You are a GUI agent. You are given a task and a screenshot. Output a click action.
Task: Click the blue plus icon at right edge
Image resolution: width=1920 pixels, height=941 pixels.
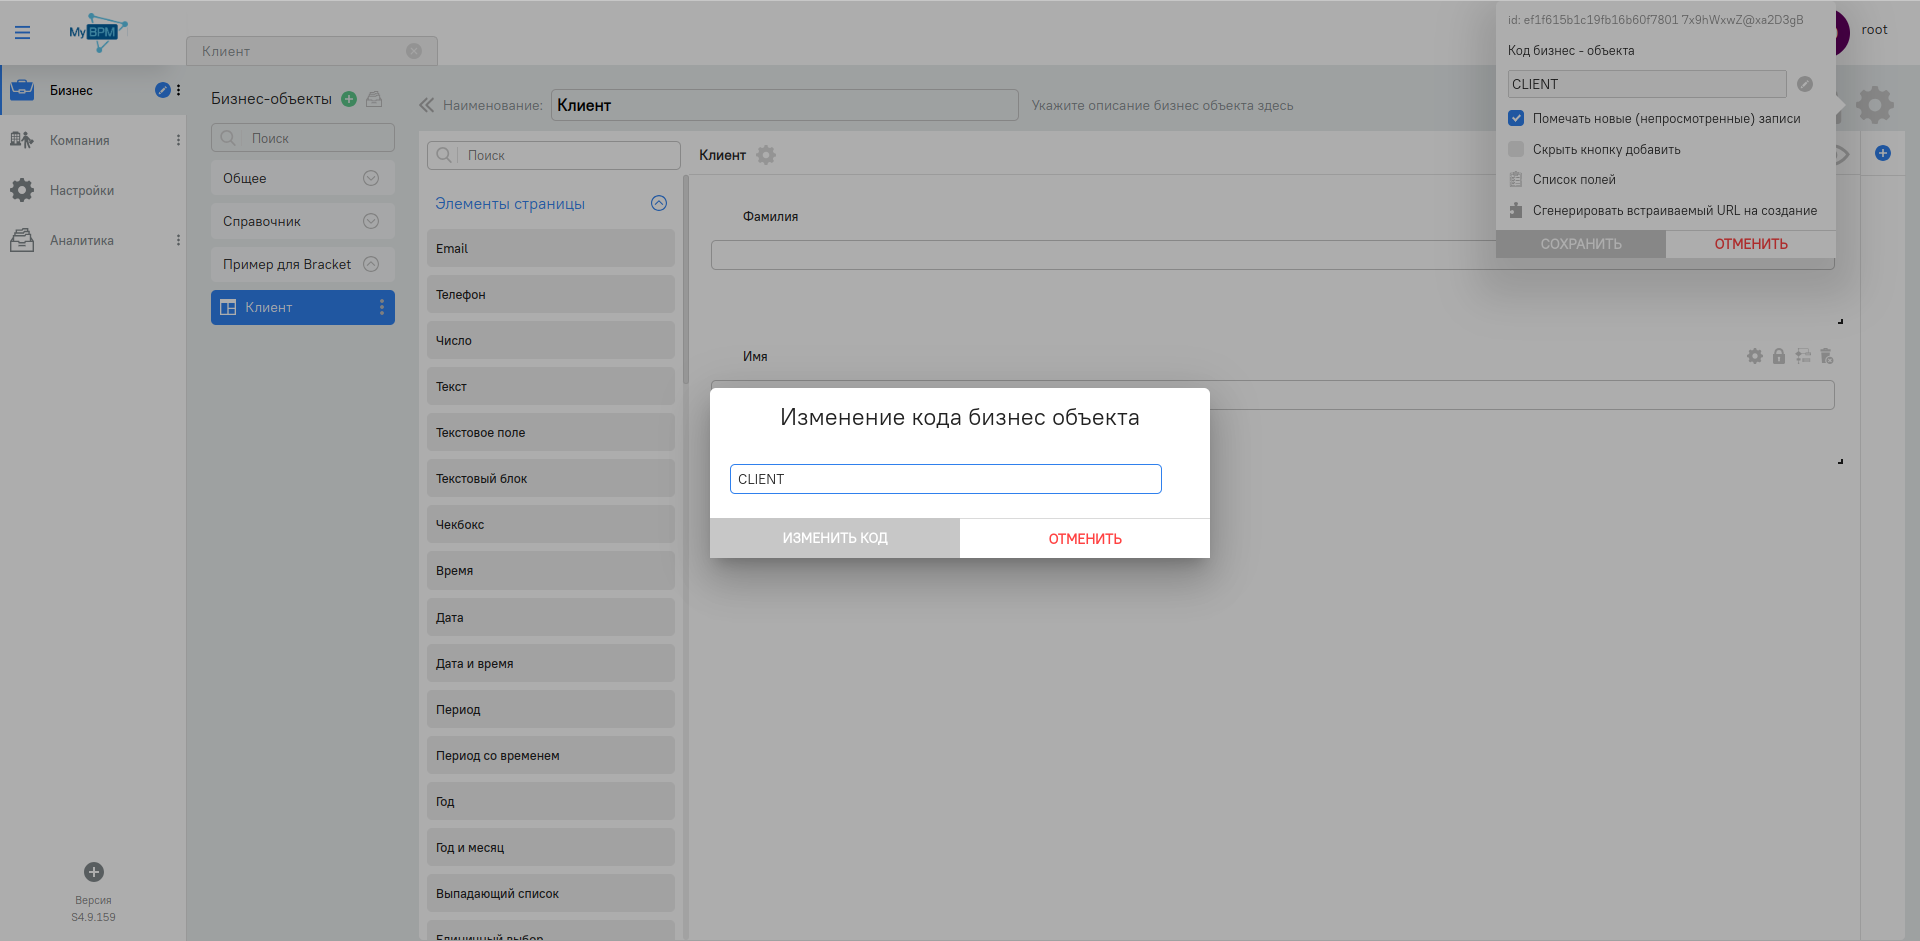(1883, 153)
